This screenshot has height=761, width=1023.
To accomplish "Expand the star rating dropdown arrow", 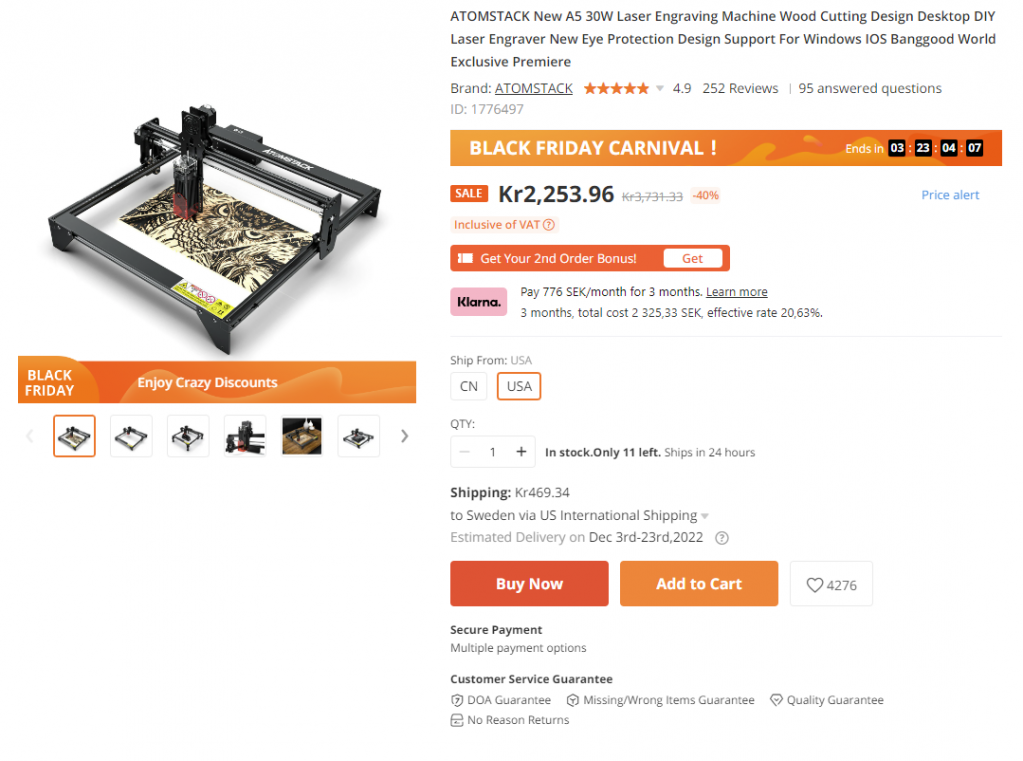I will click(660, 88).
